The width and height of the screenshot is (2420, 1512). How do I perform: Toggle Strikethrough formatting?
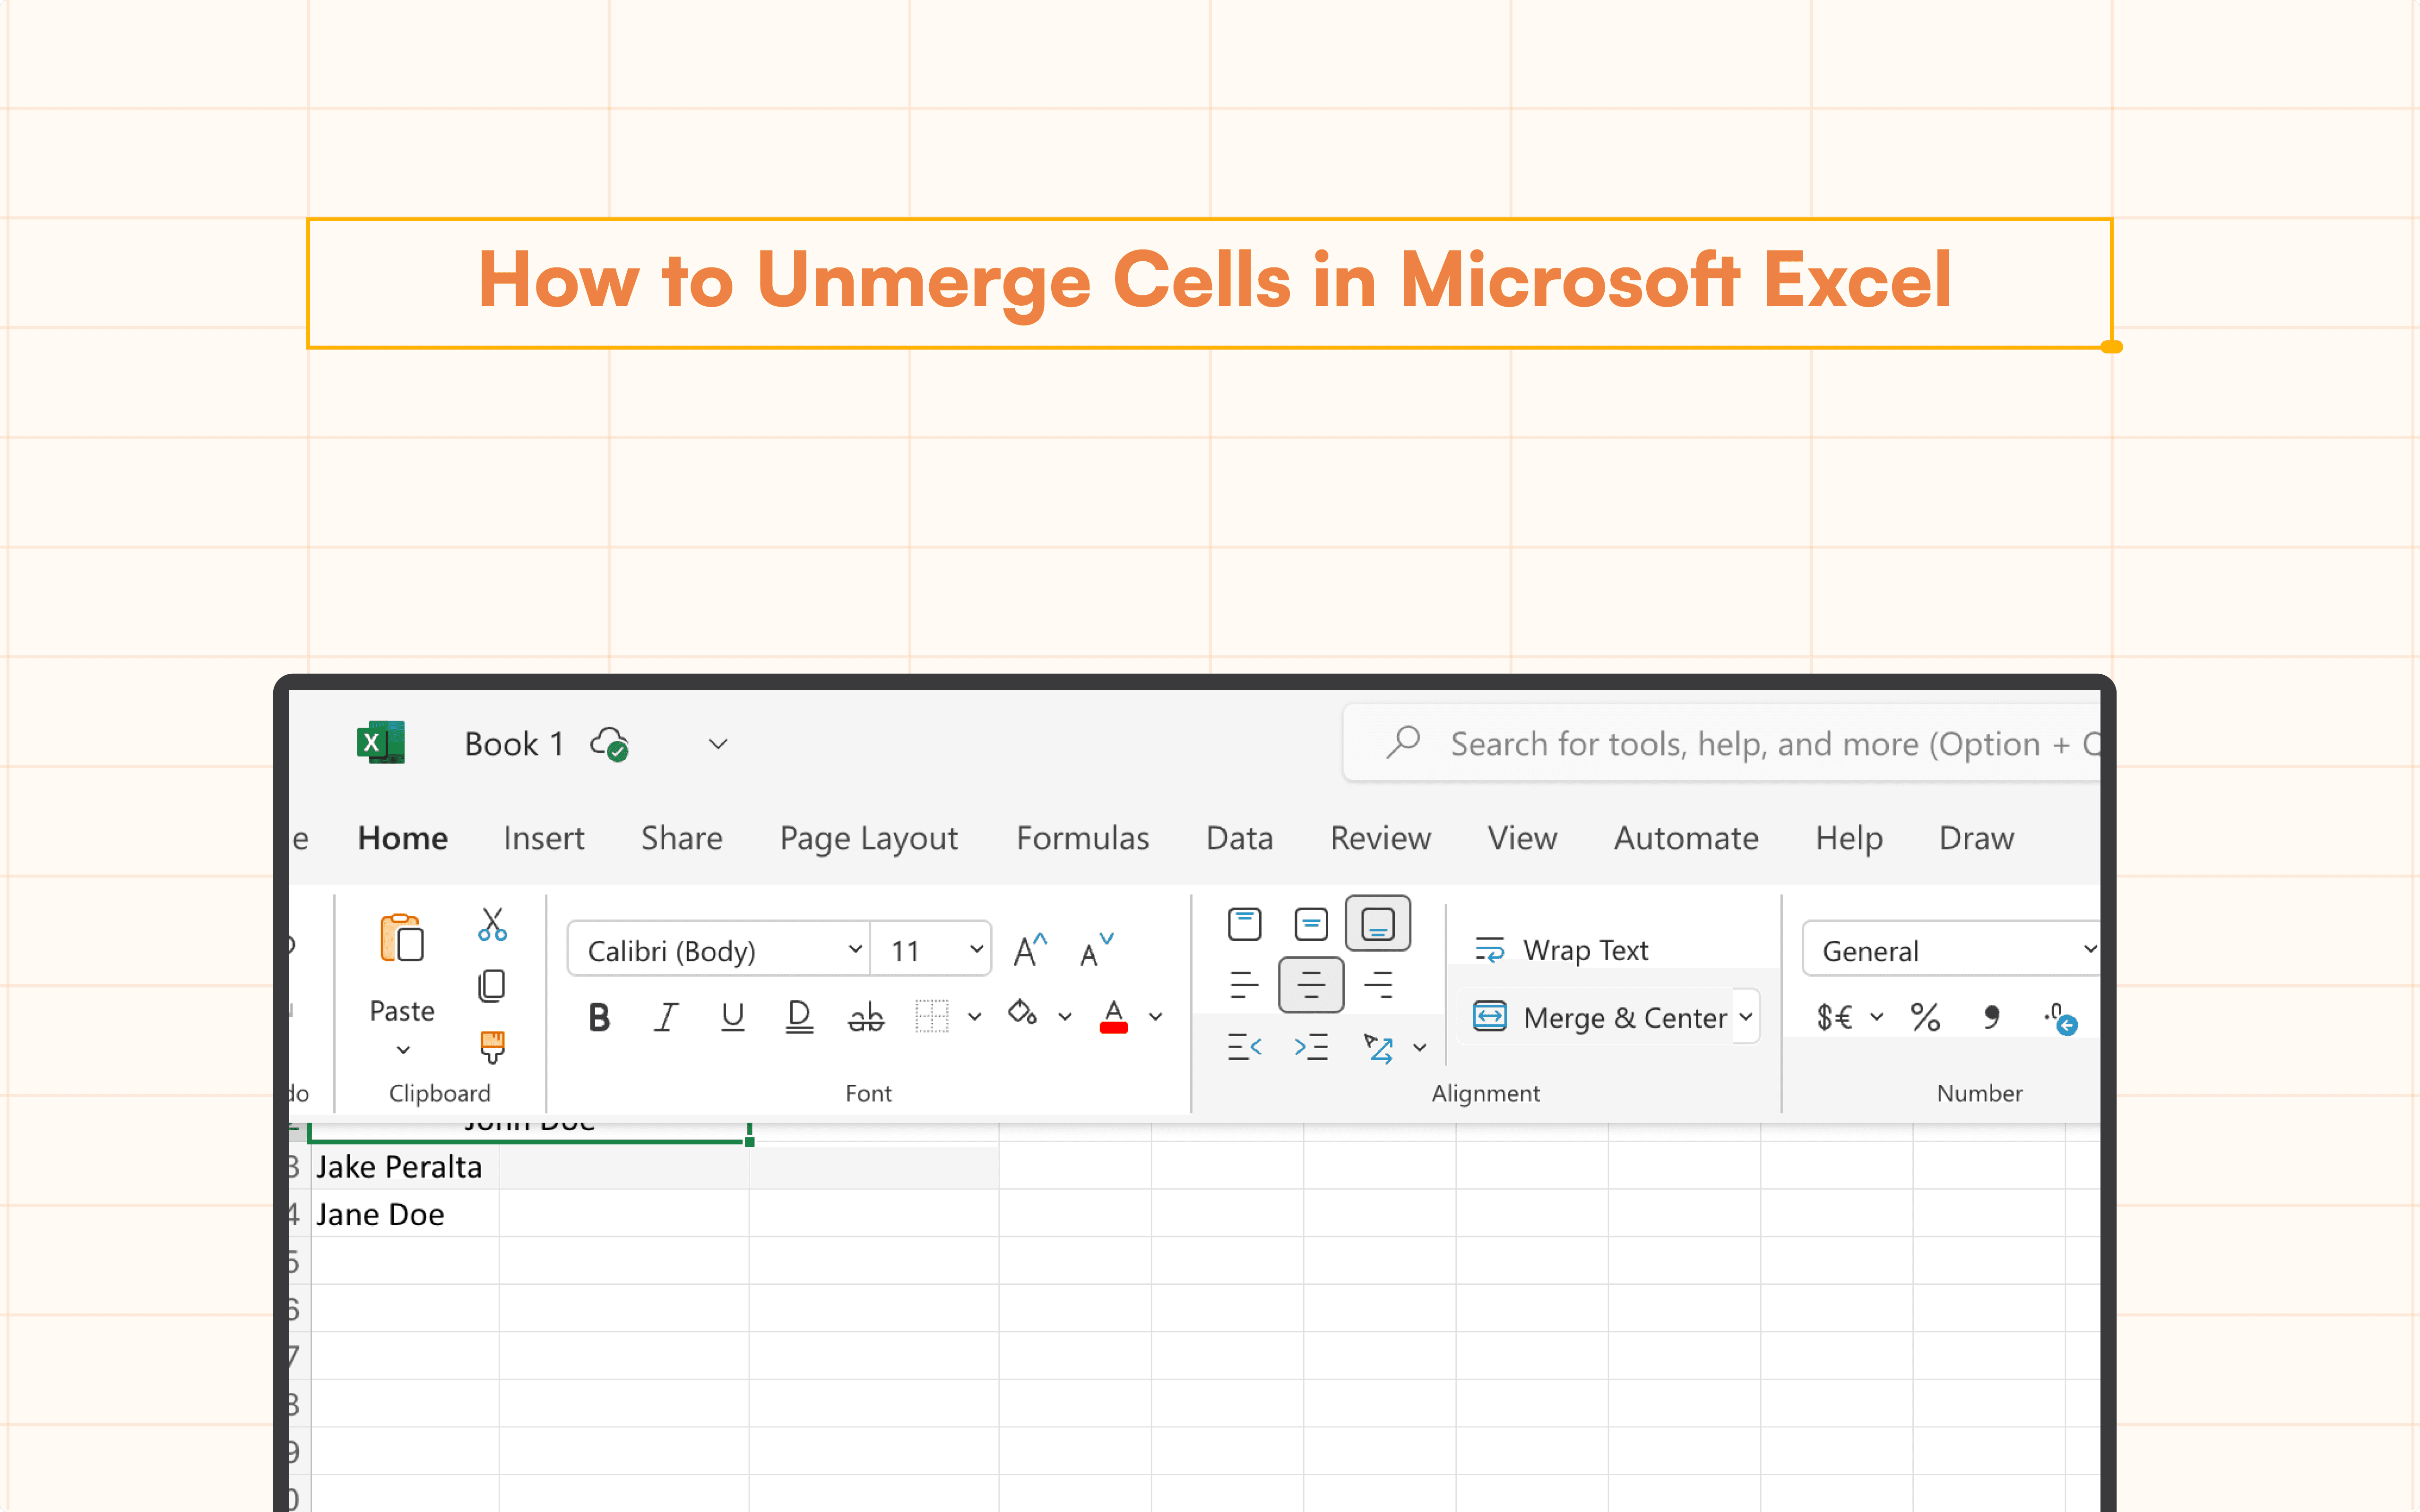[866, 1018]
